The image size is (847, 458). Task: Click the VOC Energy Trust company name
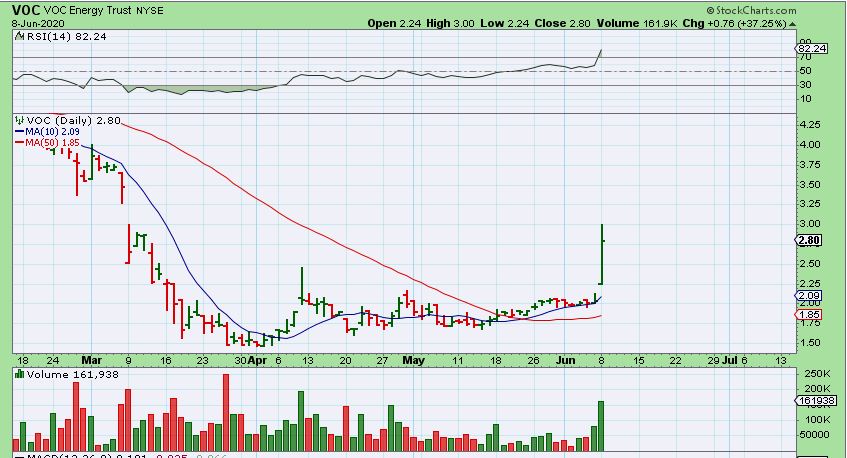click(x=88, y=10)
